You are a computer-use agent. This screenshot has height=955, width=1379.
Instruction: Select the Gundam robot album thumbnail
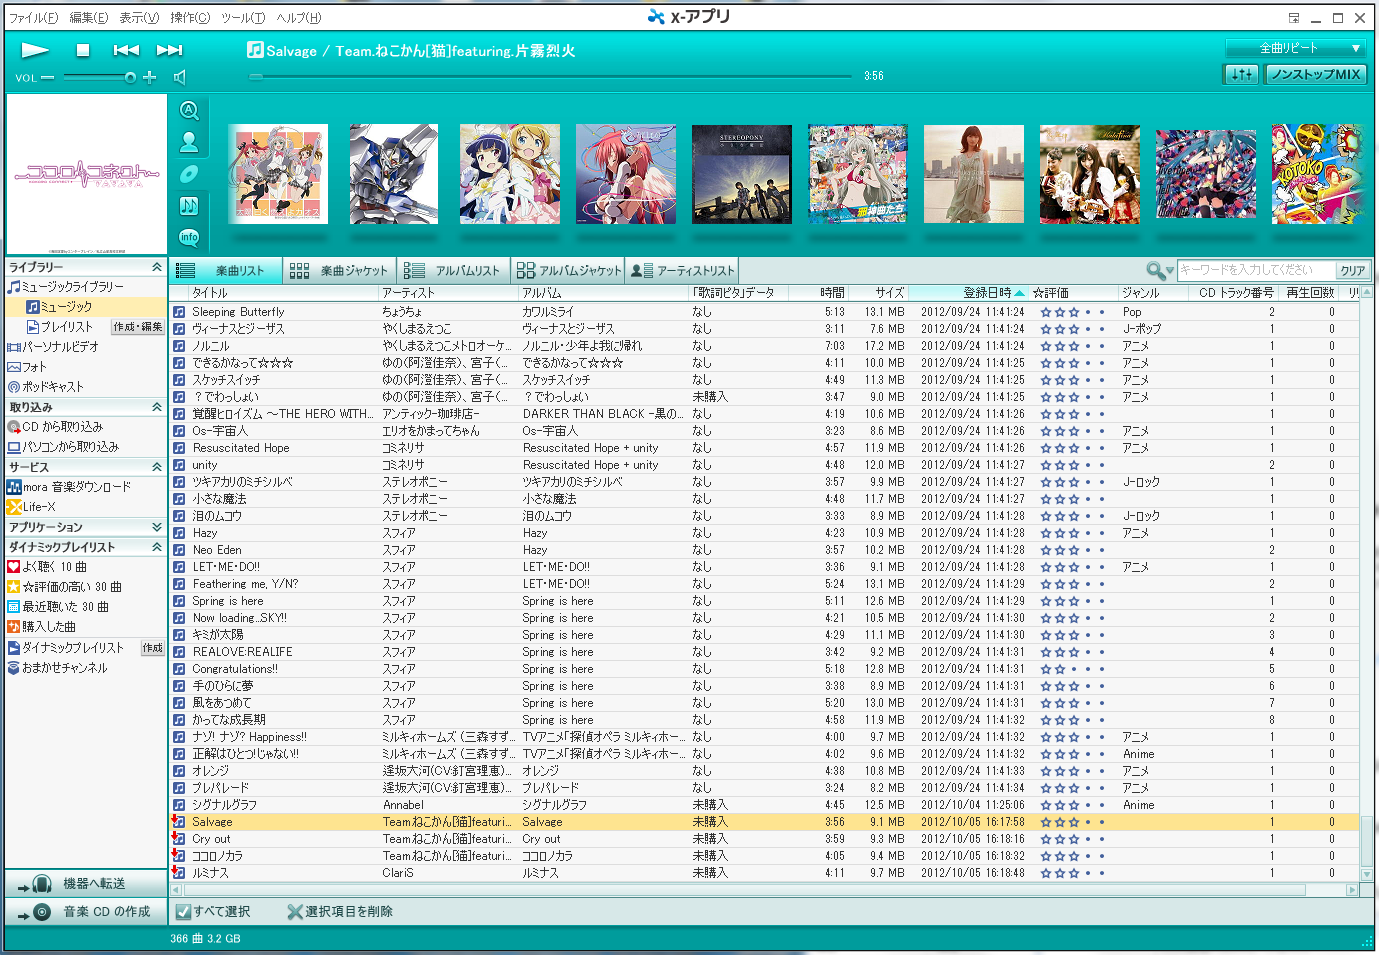pyautogui.click(x=394, y=174)
